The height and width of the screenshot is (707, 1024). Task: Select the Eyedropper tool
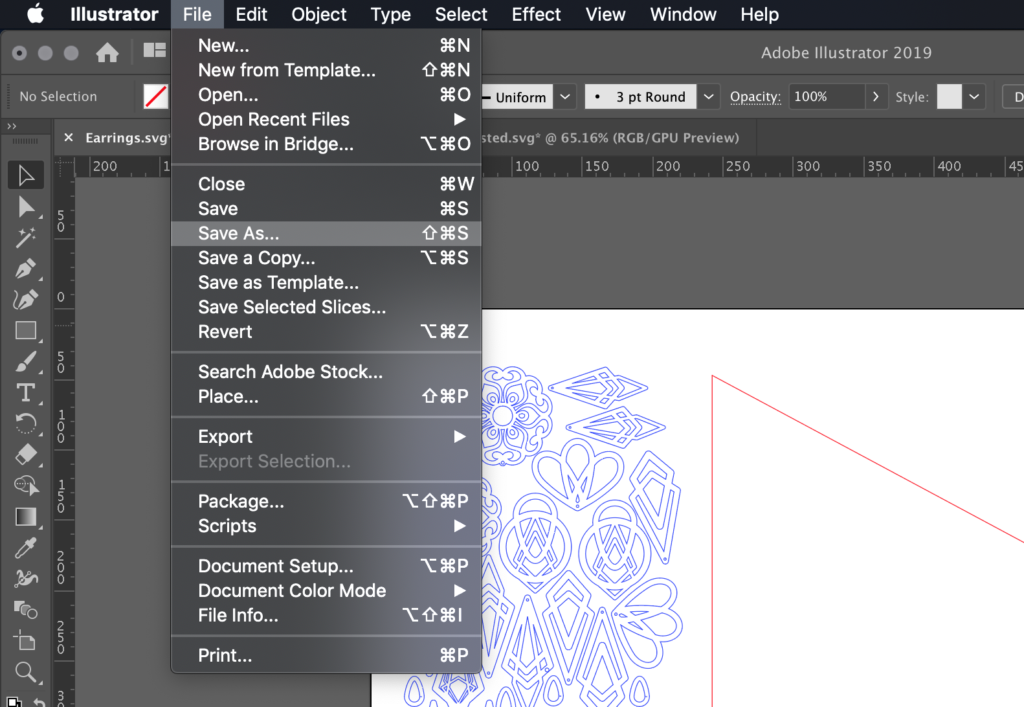(25, 548)
